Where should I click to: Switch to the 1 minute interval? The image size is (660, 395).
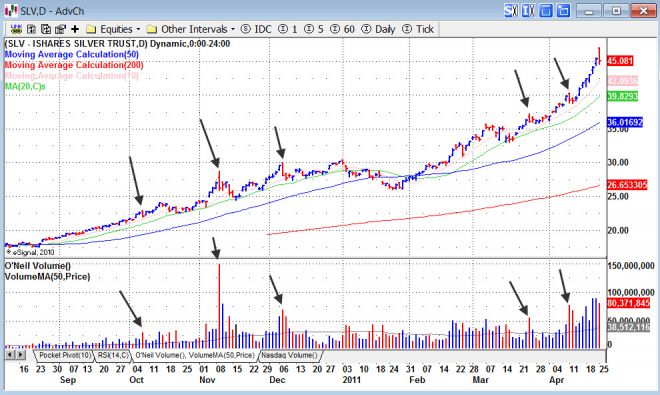pos(288,29)
